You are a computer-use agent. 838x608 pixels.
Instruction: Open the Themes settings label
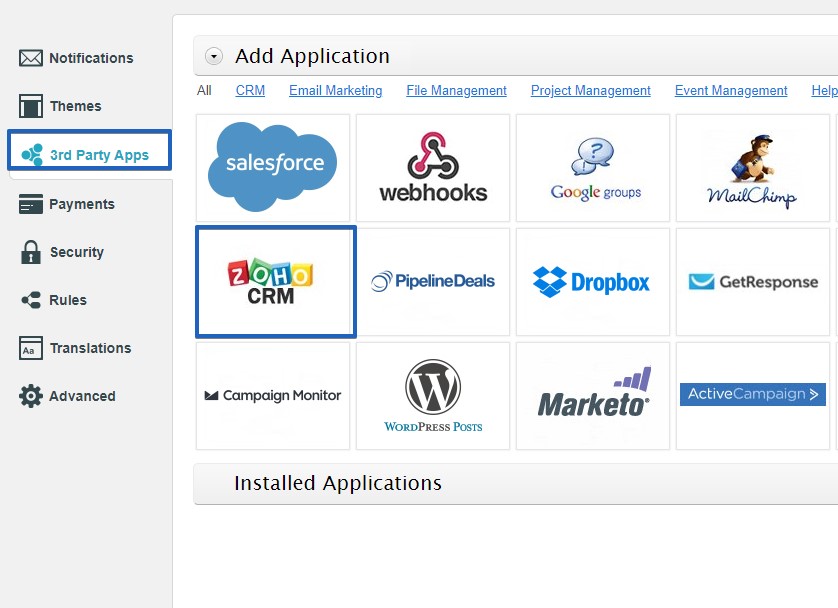(x=75, y=106)
